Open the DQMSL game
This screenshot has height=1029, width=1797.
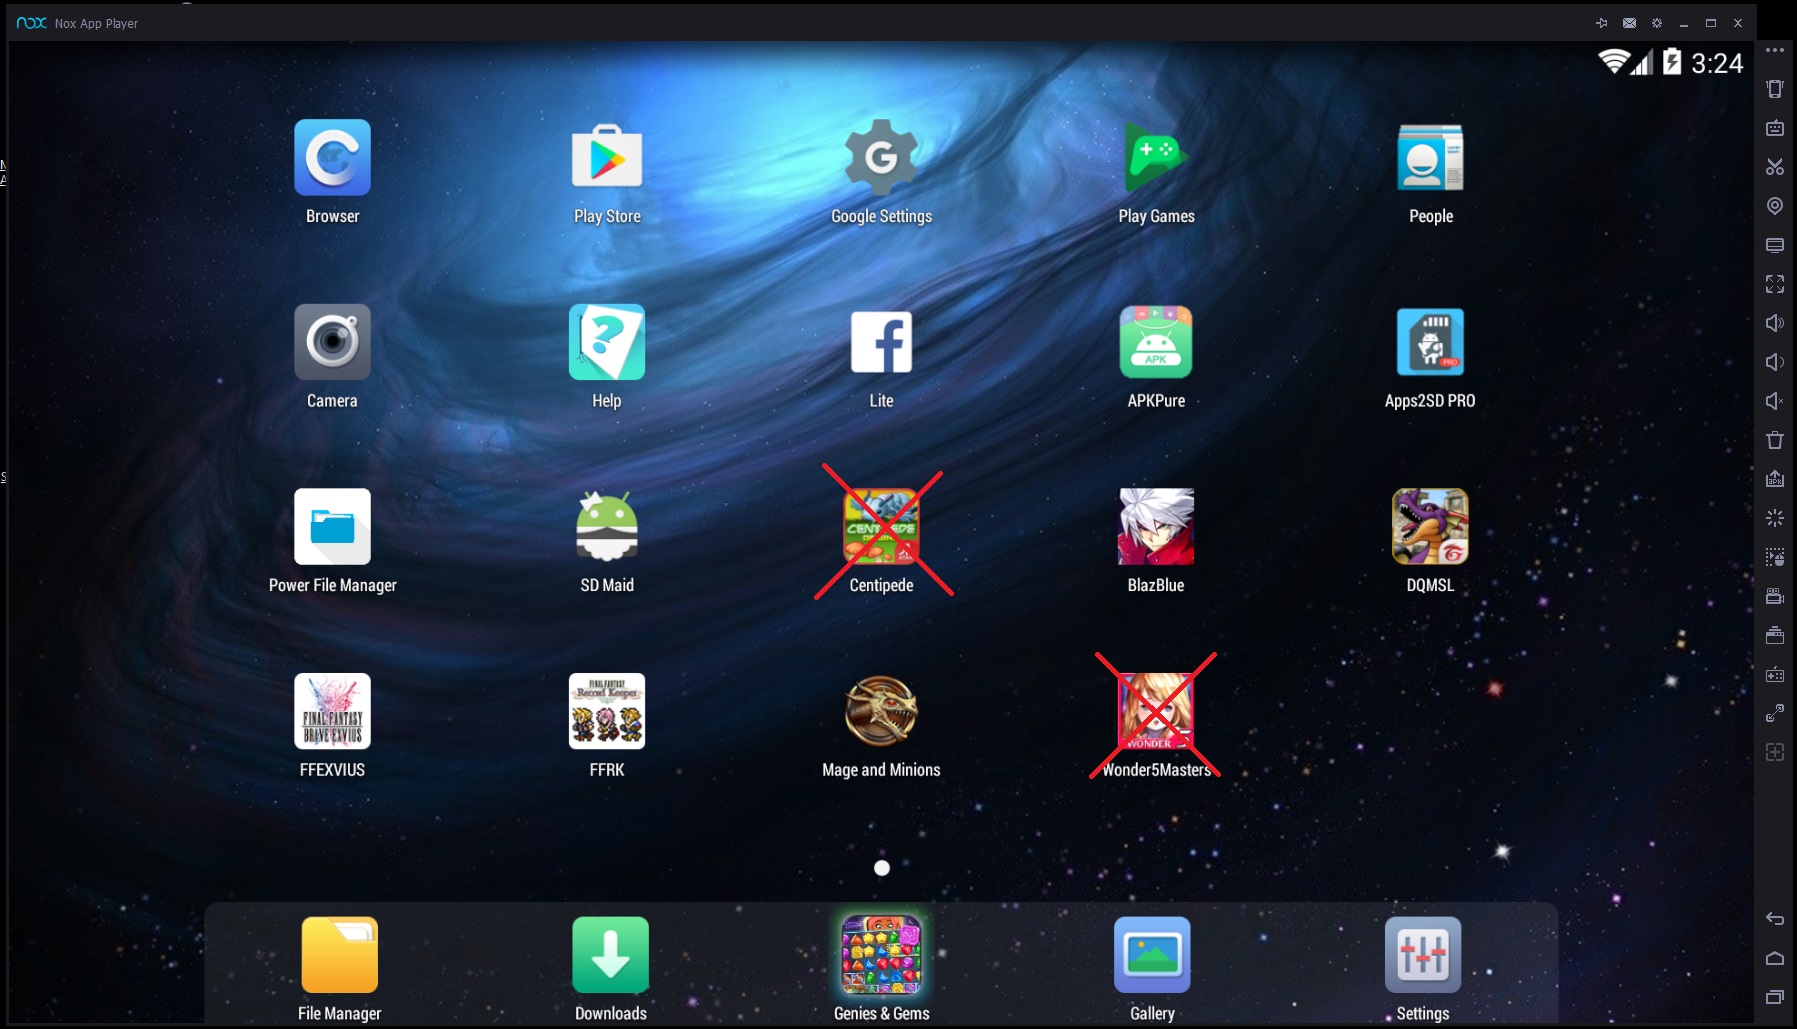click(1430, 527)
